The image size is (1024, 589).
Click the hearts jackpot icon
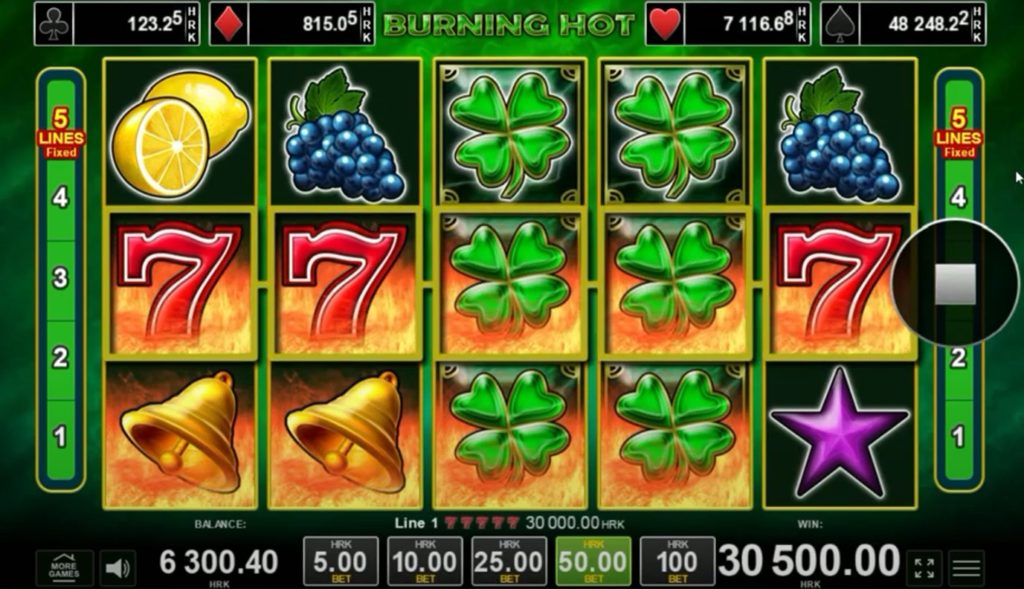click(665, 25)
